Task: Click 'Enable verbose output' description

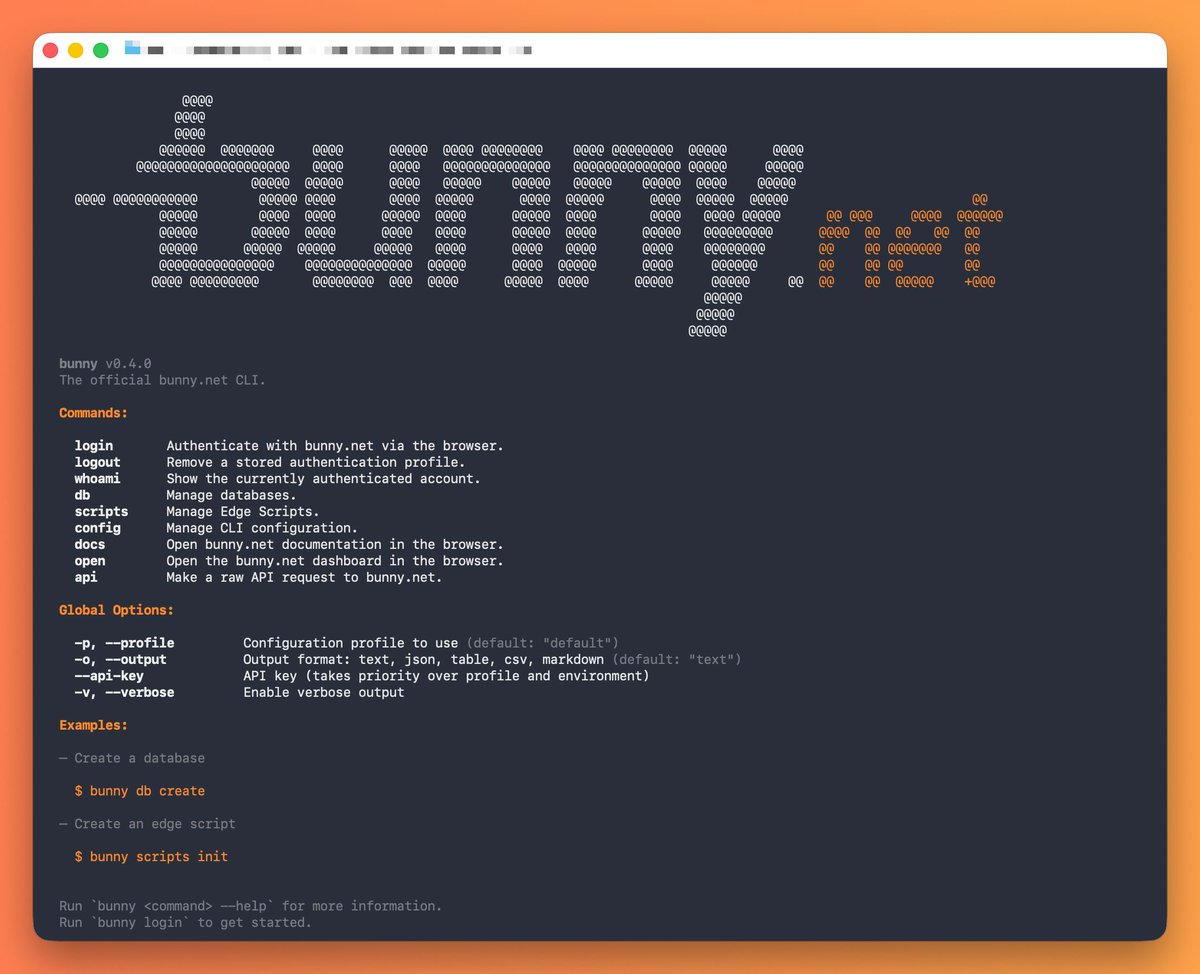Action: pos(324,692)
